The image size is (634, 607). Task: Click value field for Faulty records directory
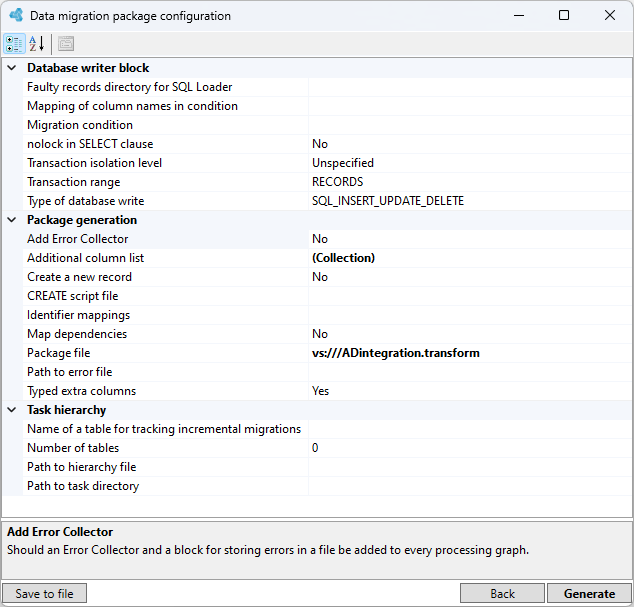(470, 87)
